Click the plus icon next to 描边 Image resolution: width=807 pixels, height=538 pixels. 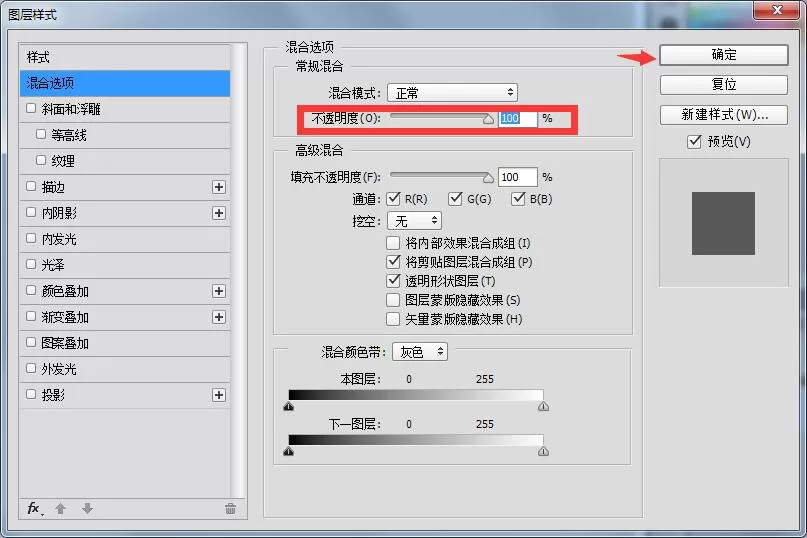[219, 187]
